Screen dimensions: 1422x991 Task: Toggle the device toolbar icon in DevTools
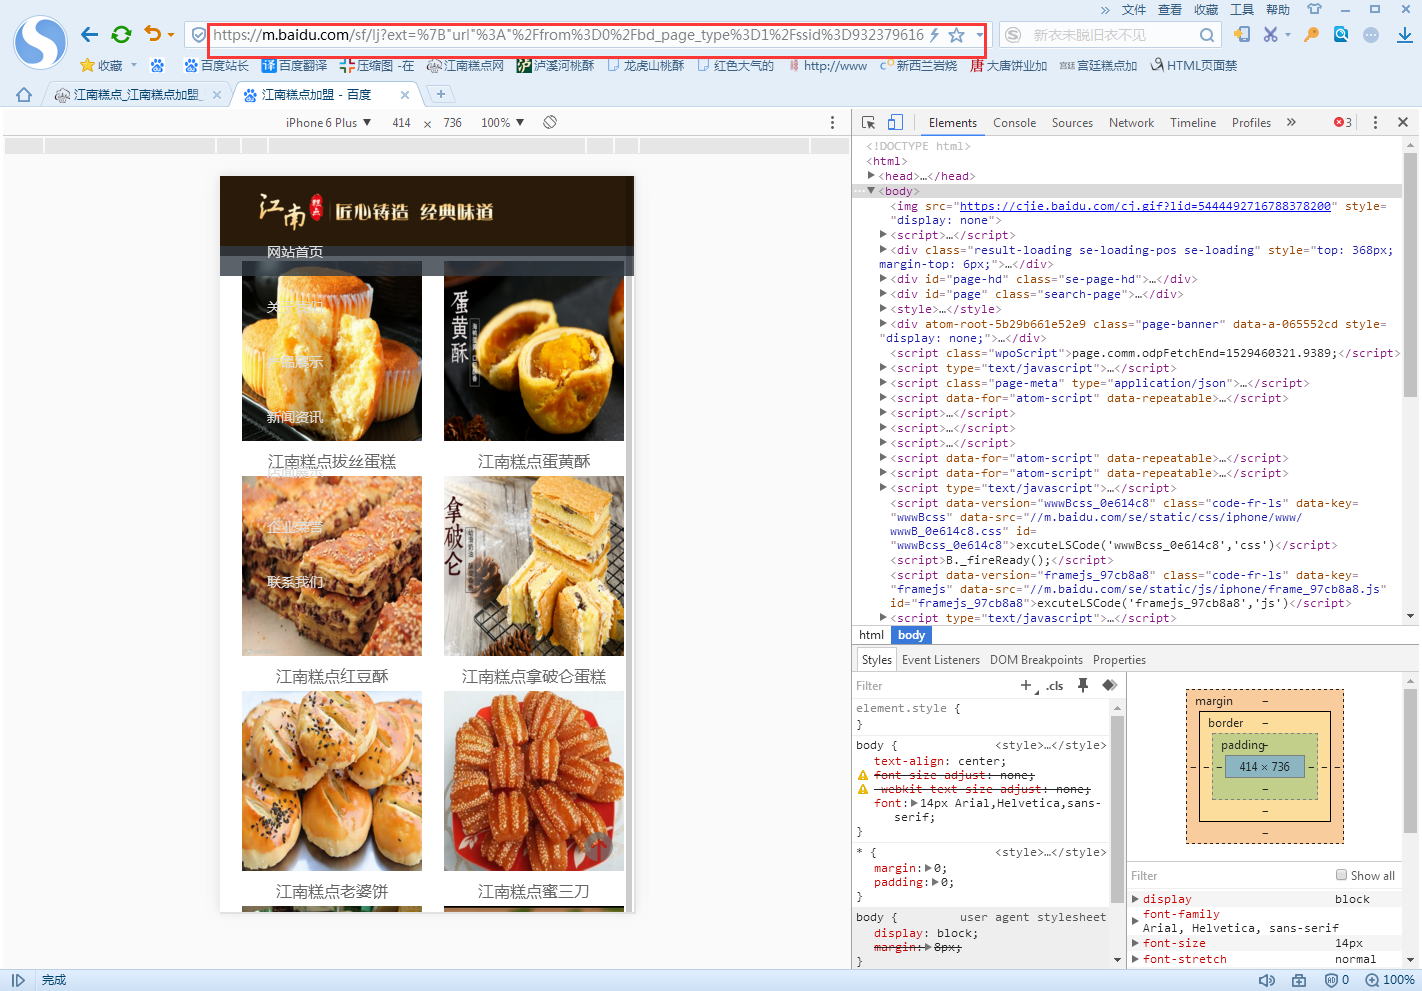895,122
